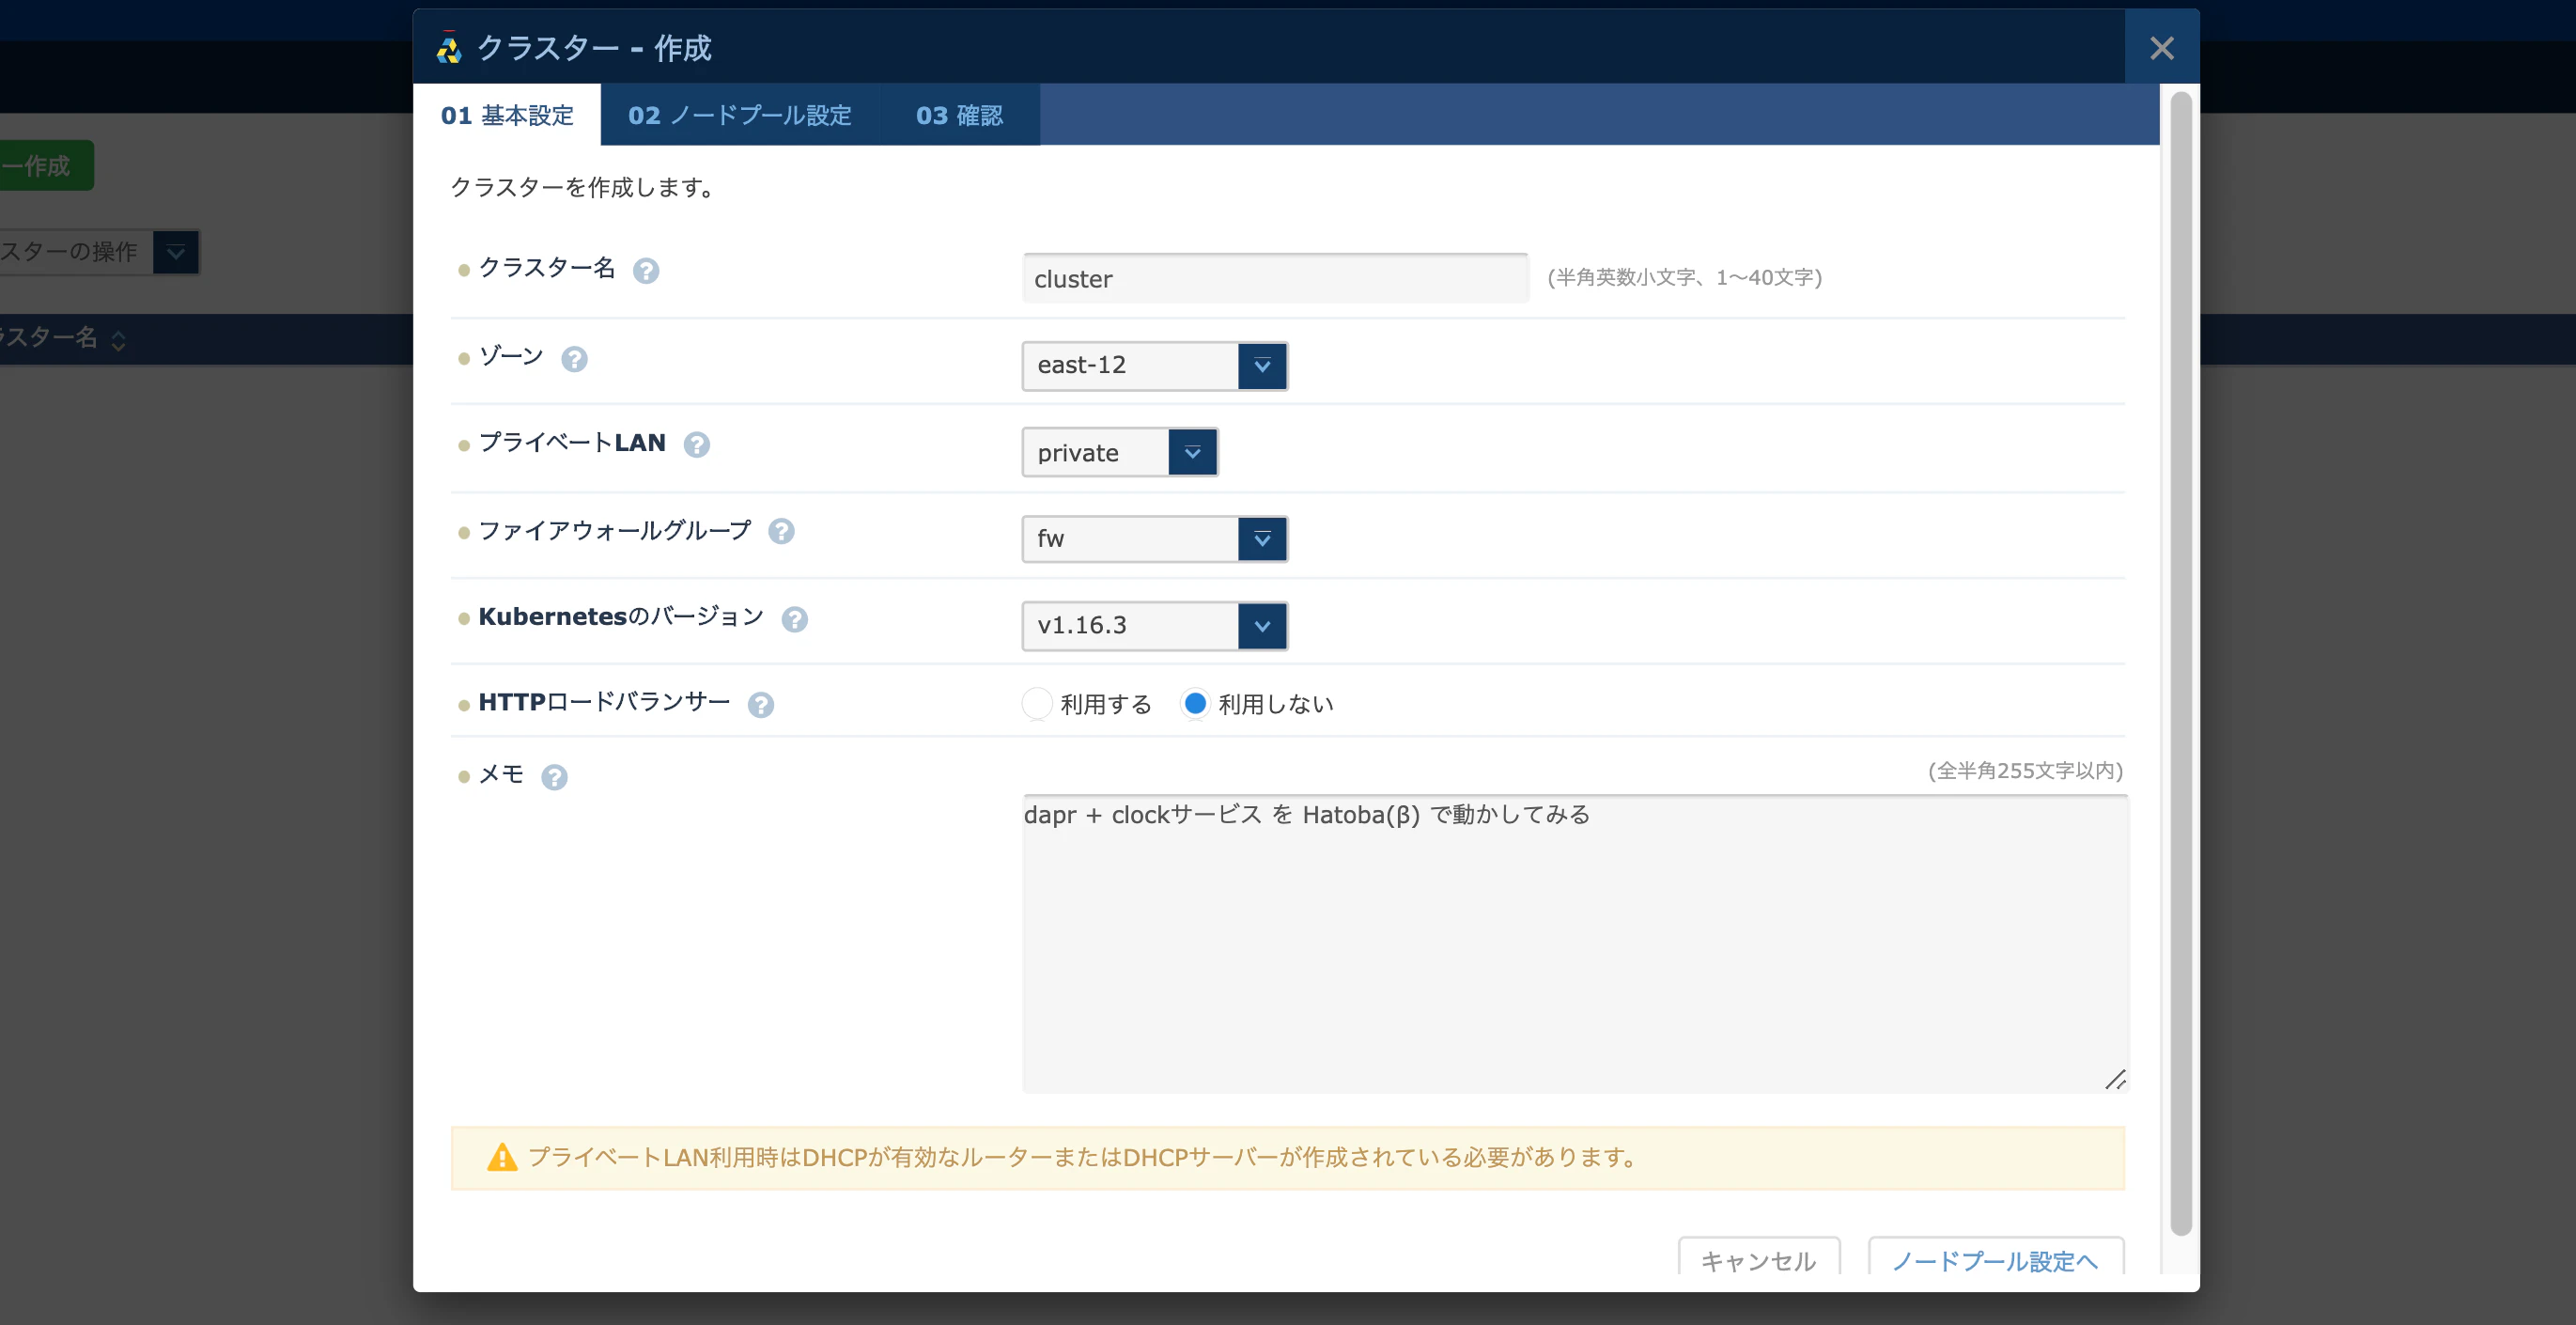Expand the east-12 zone dropdown
Image resolution: width=2576 pixels, height=1325 pixels.
pos(1155,366)
